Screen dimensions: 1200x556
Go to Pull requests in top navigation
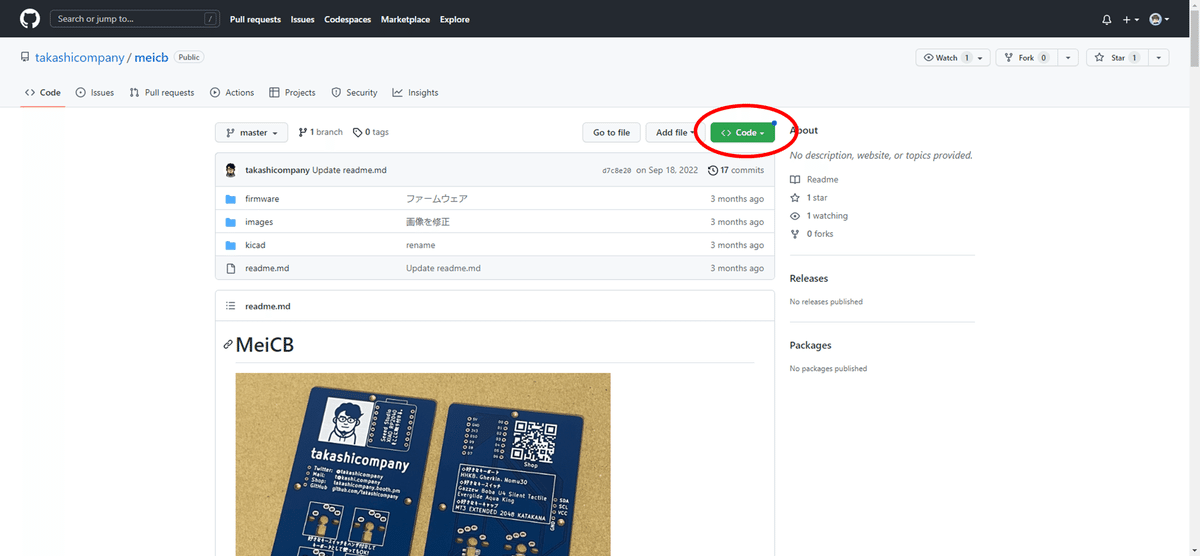pyautogui.click(x=256, y=19)
